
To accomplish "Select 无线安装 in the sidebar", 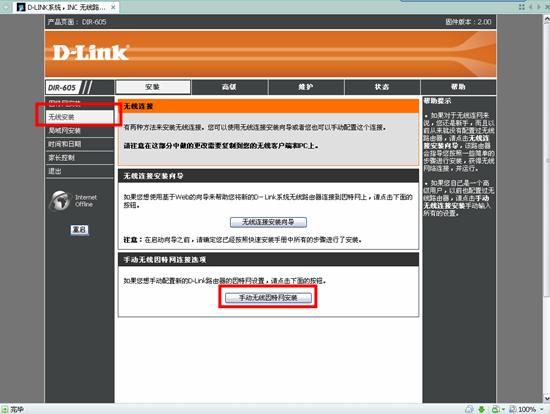I will coord(80,117).
